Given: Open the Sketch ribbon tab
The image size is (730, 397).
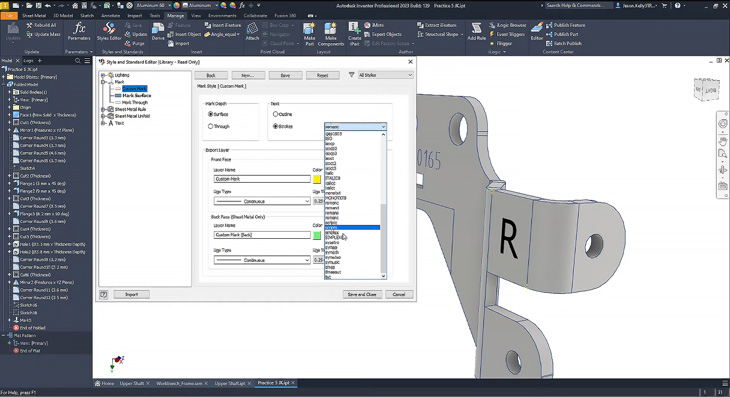Looking at the screenshot, I should [x=87, y=15].
